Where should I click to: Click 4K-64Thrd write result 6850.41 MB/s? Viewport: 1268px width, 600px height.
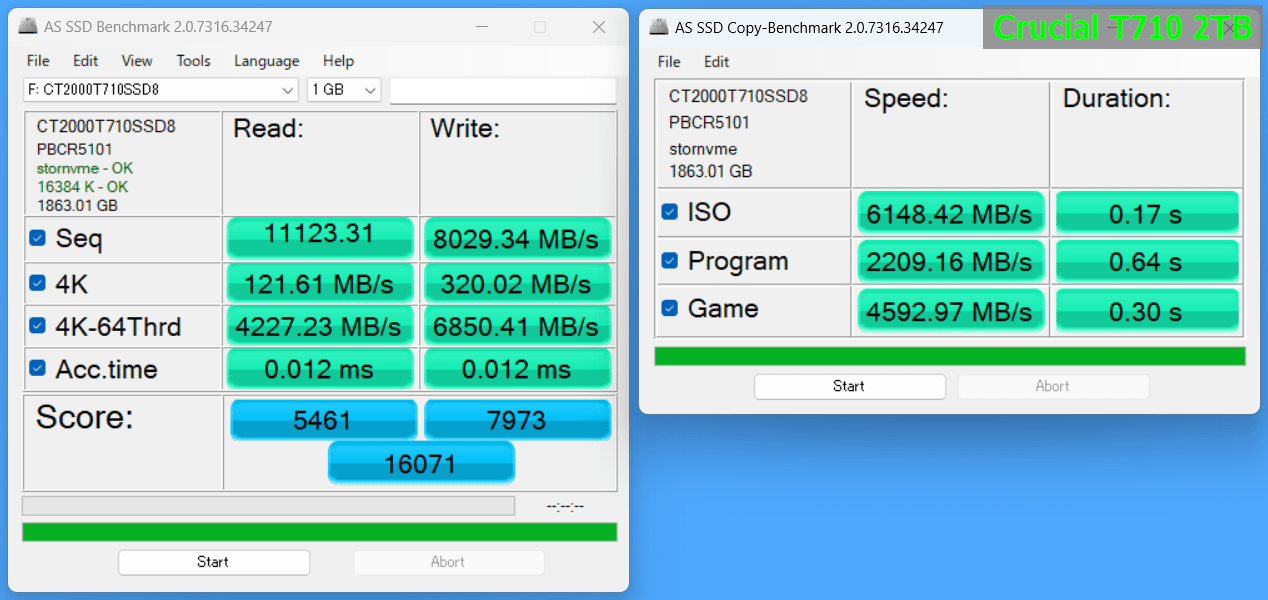point(517,326)
